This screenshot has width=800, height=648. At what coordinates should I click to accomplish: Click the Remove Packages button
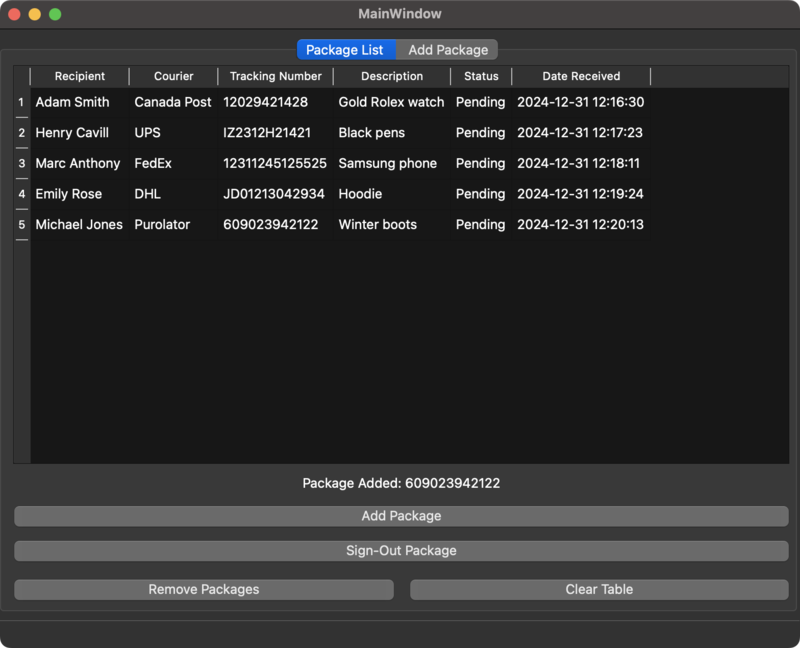[204, 589]
